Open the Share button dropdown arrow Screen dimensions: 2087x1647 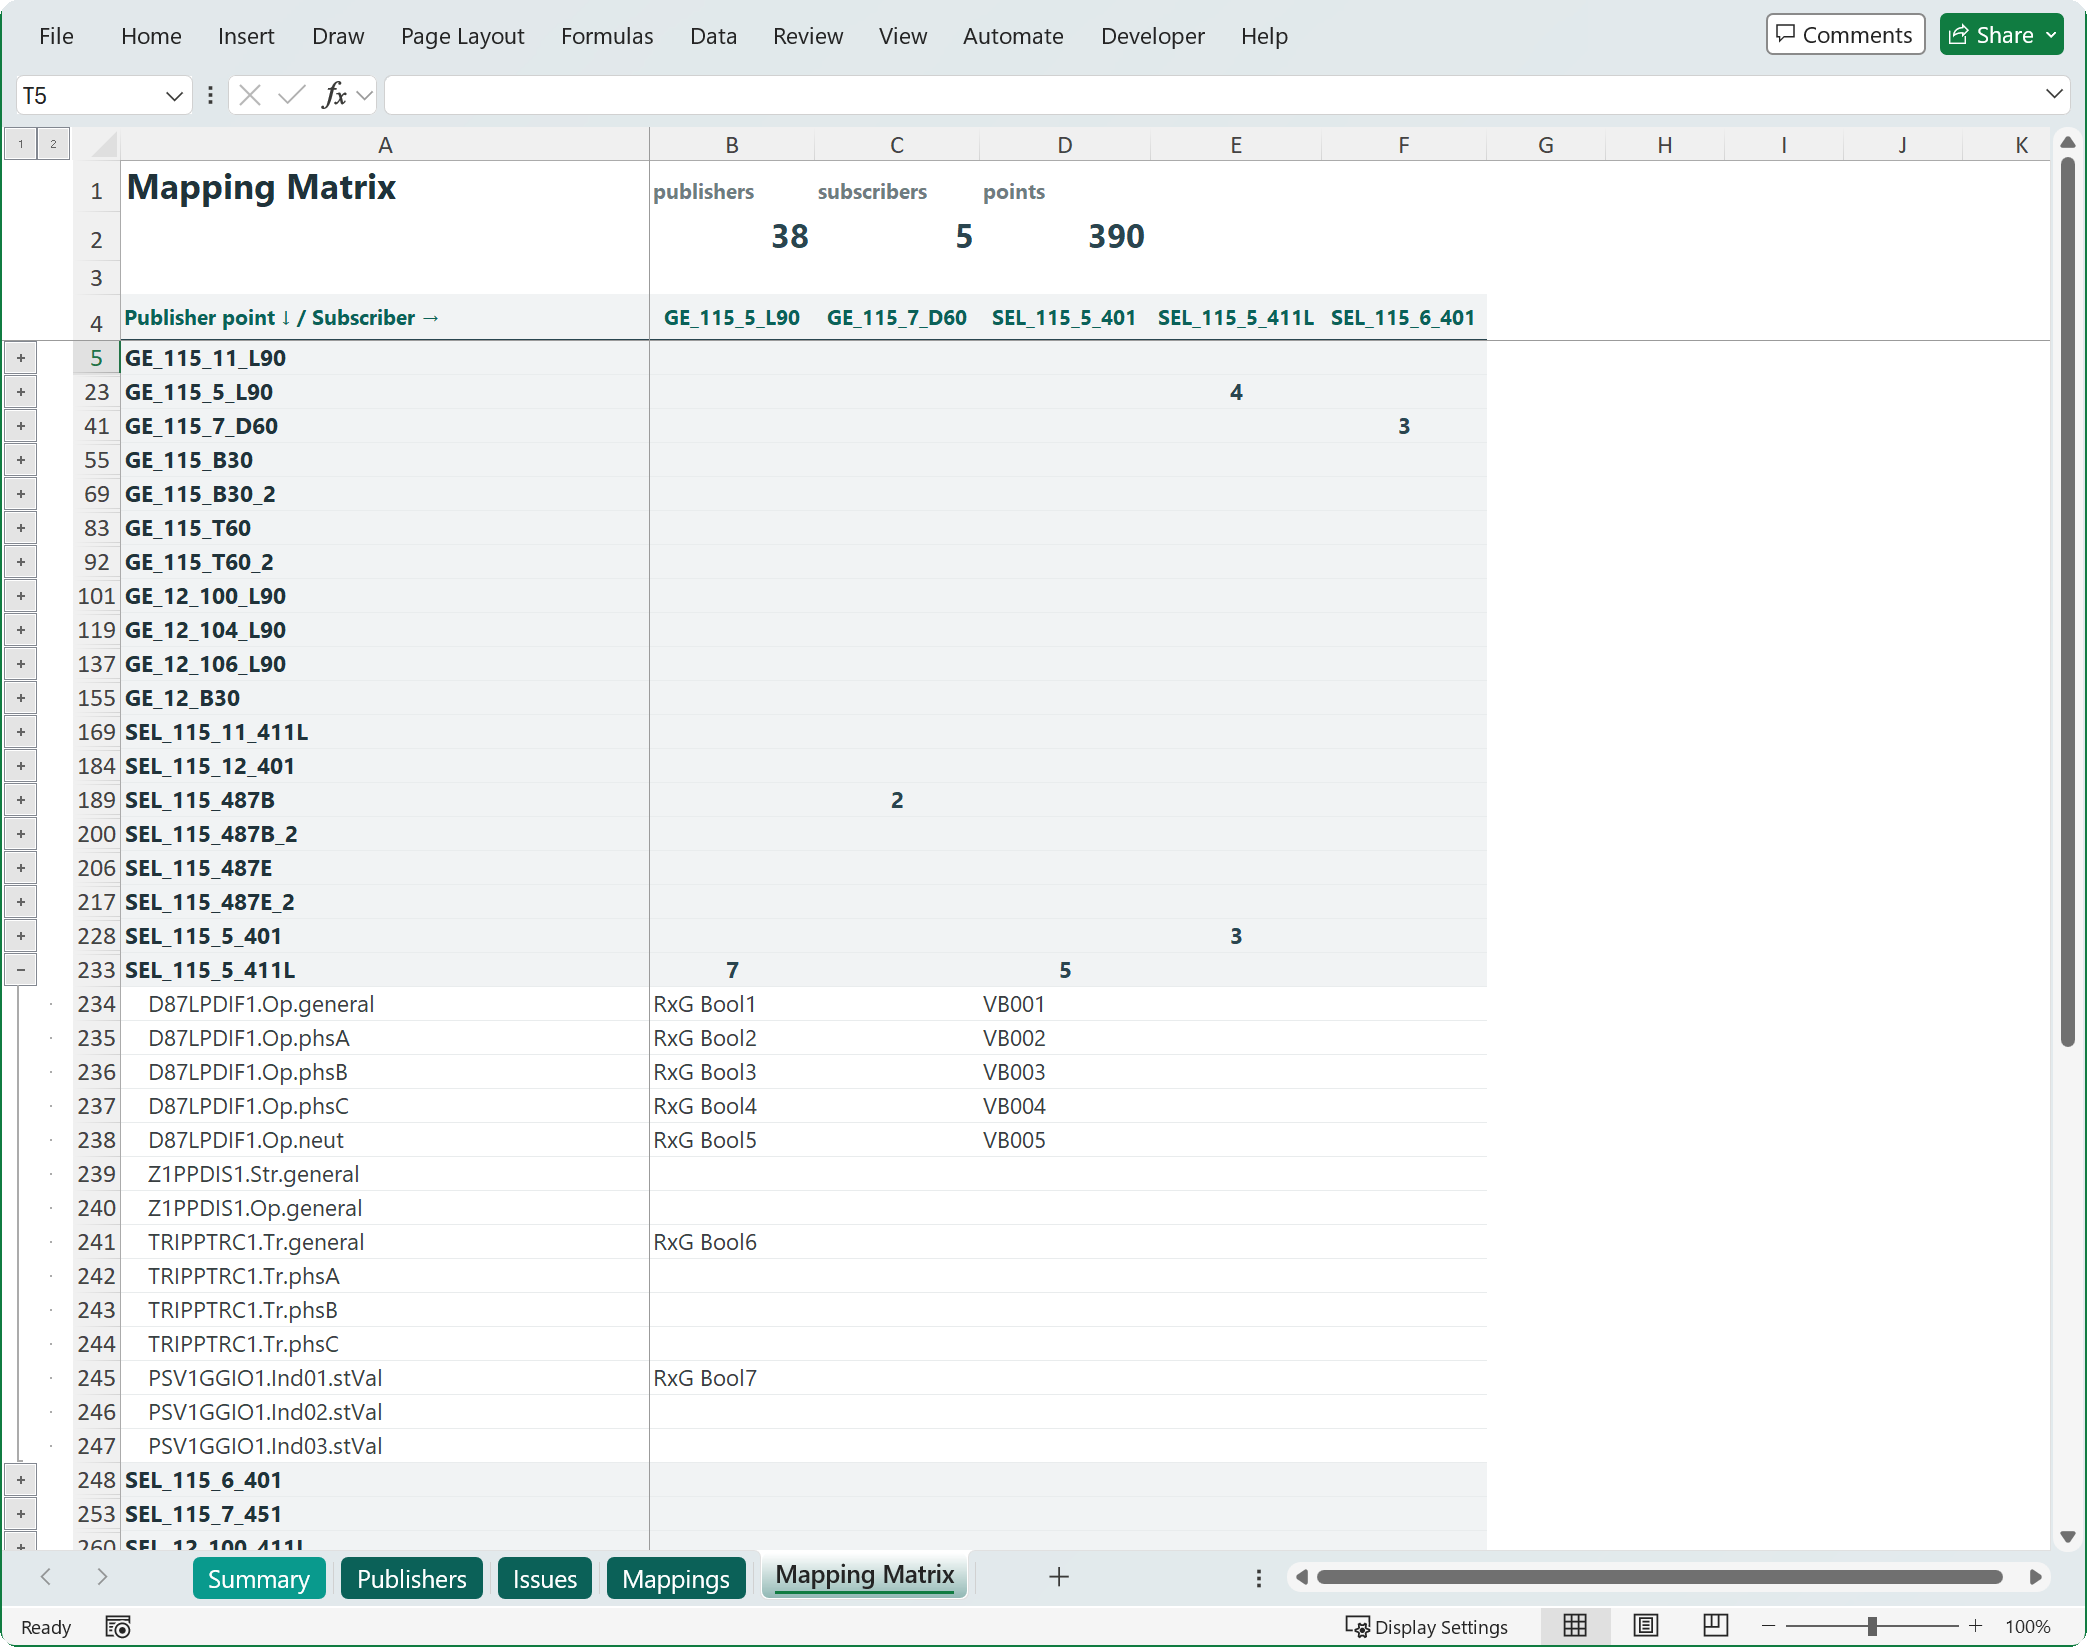point(2052,35)
